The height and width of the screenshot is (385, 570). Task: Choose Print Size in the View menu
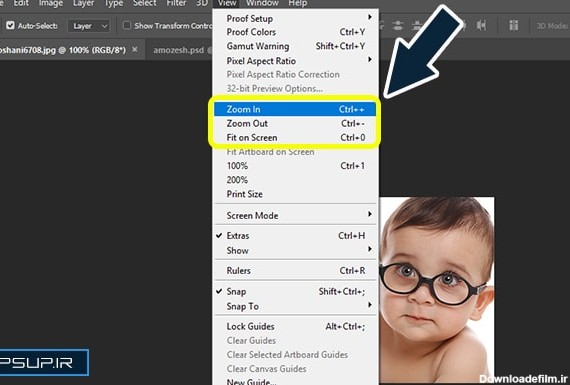click(x=295, y=194)
